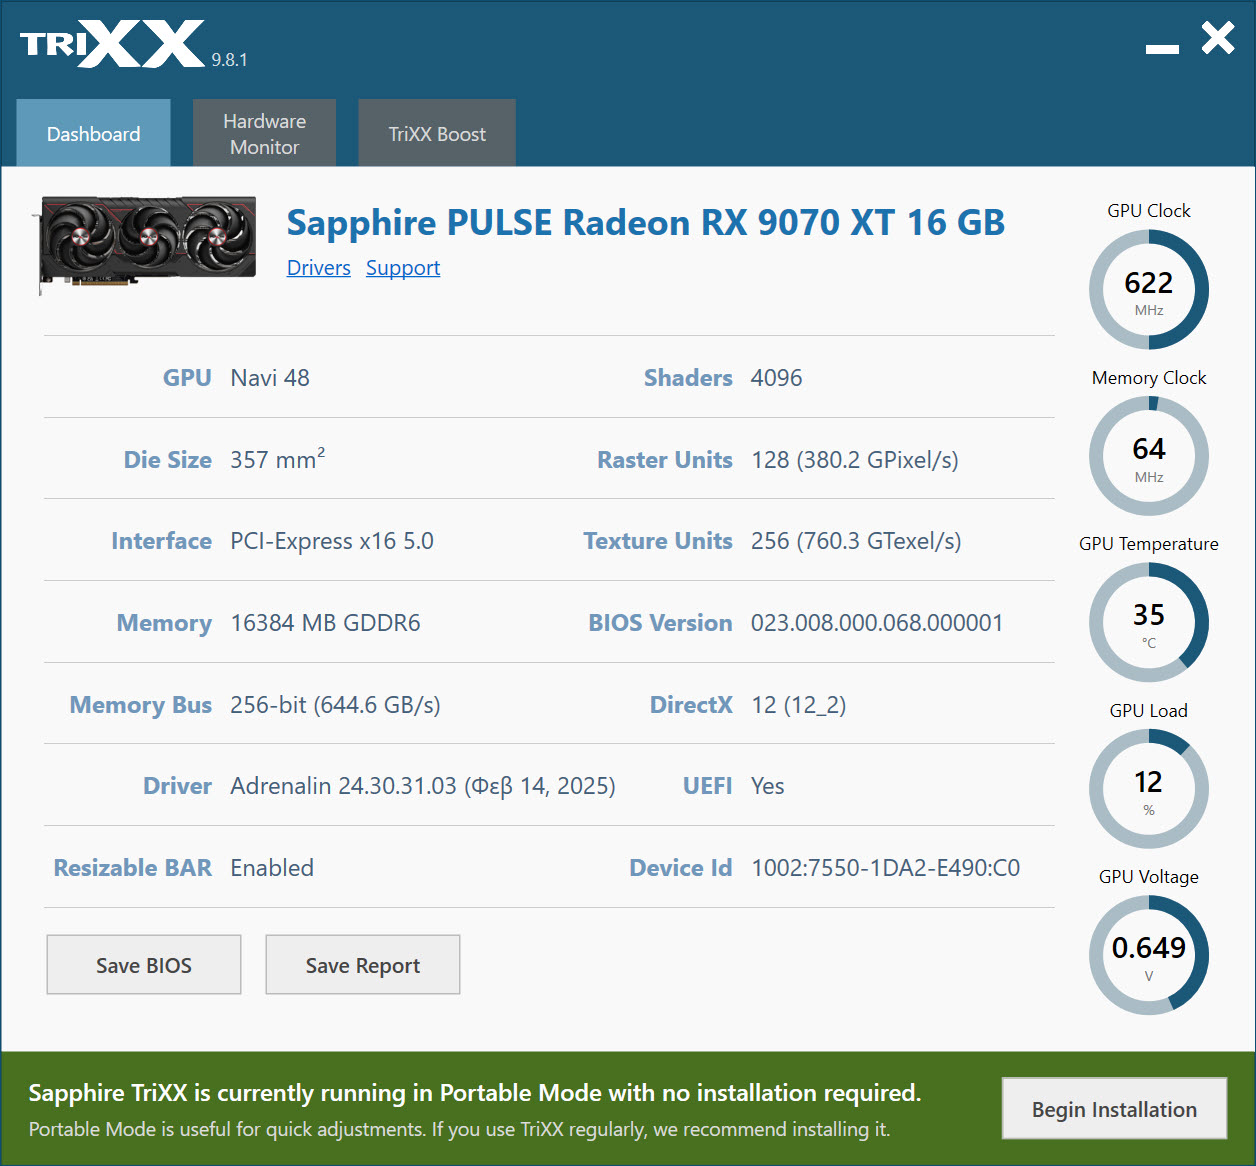
Task: Click the GPU Load gauge showing 12 %
Action: pos(1149,789)
